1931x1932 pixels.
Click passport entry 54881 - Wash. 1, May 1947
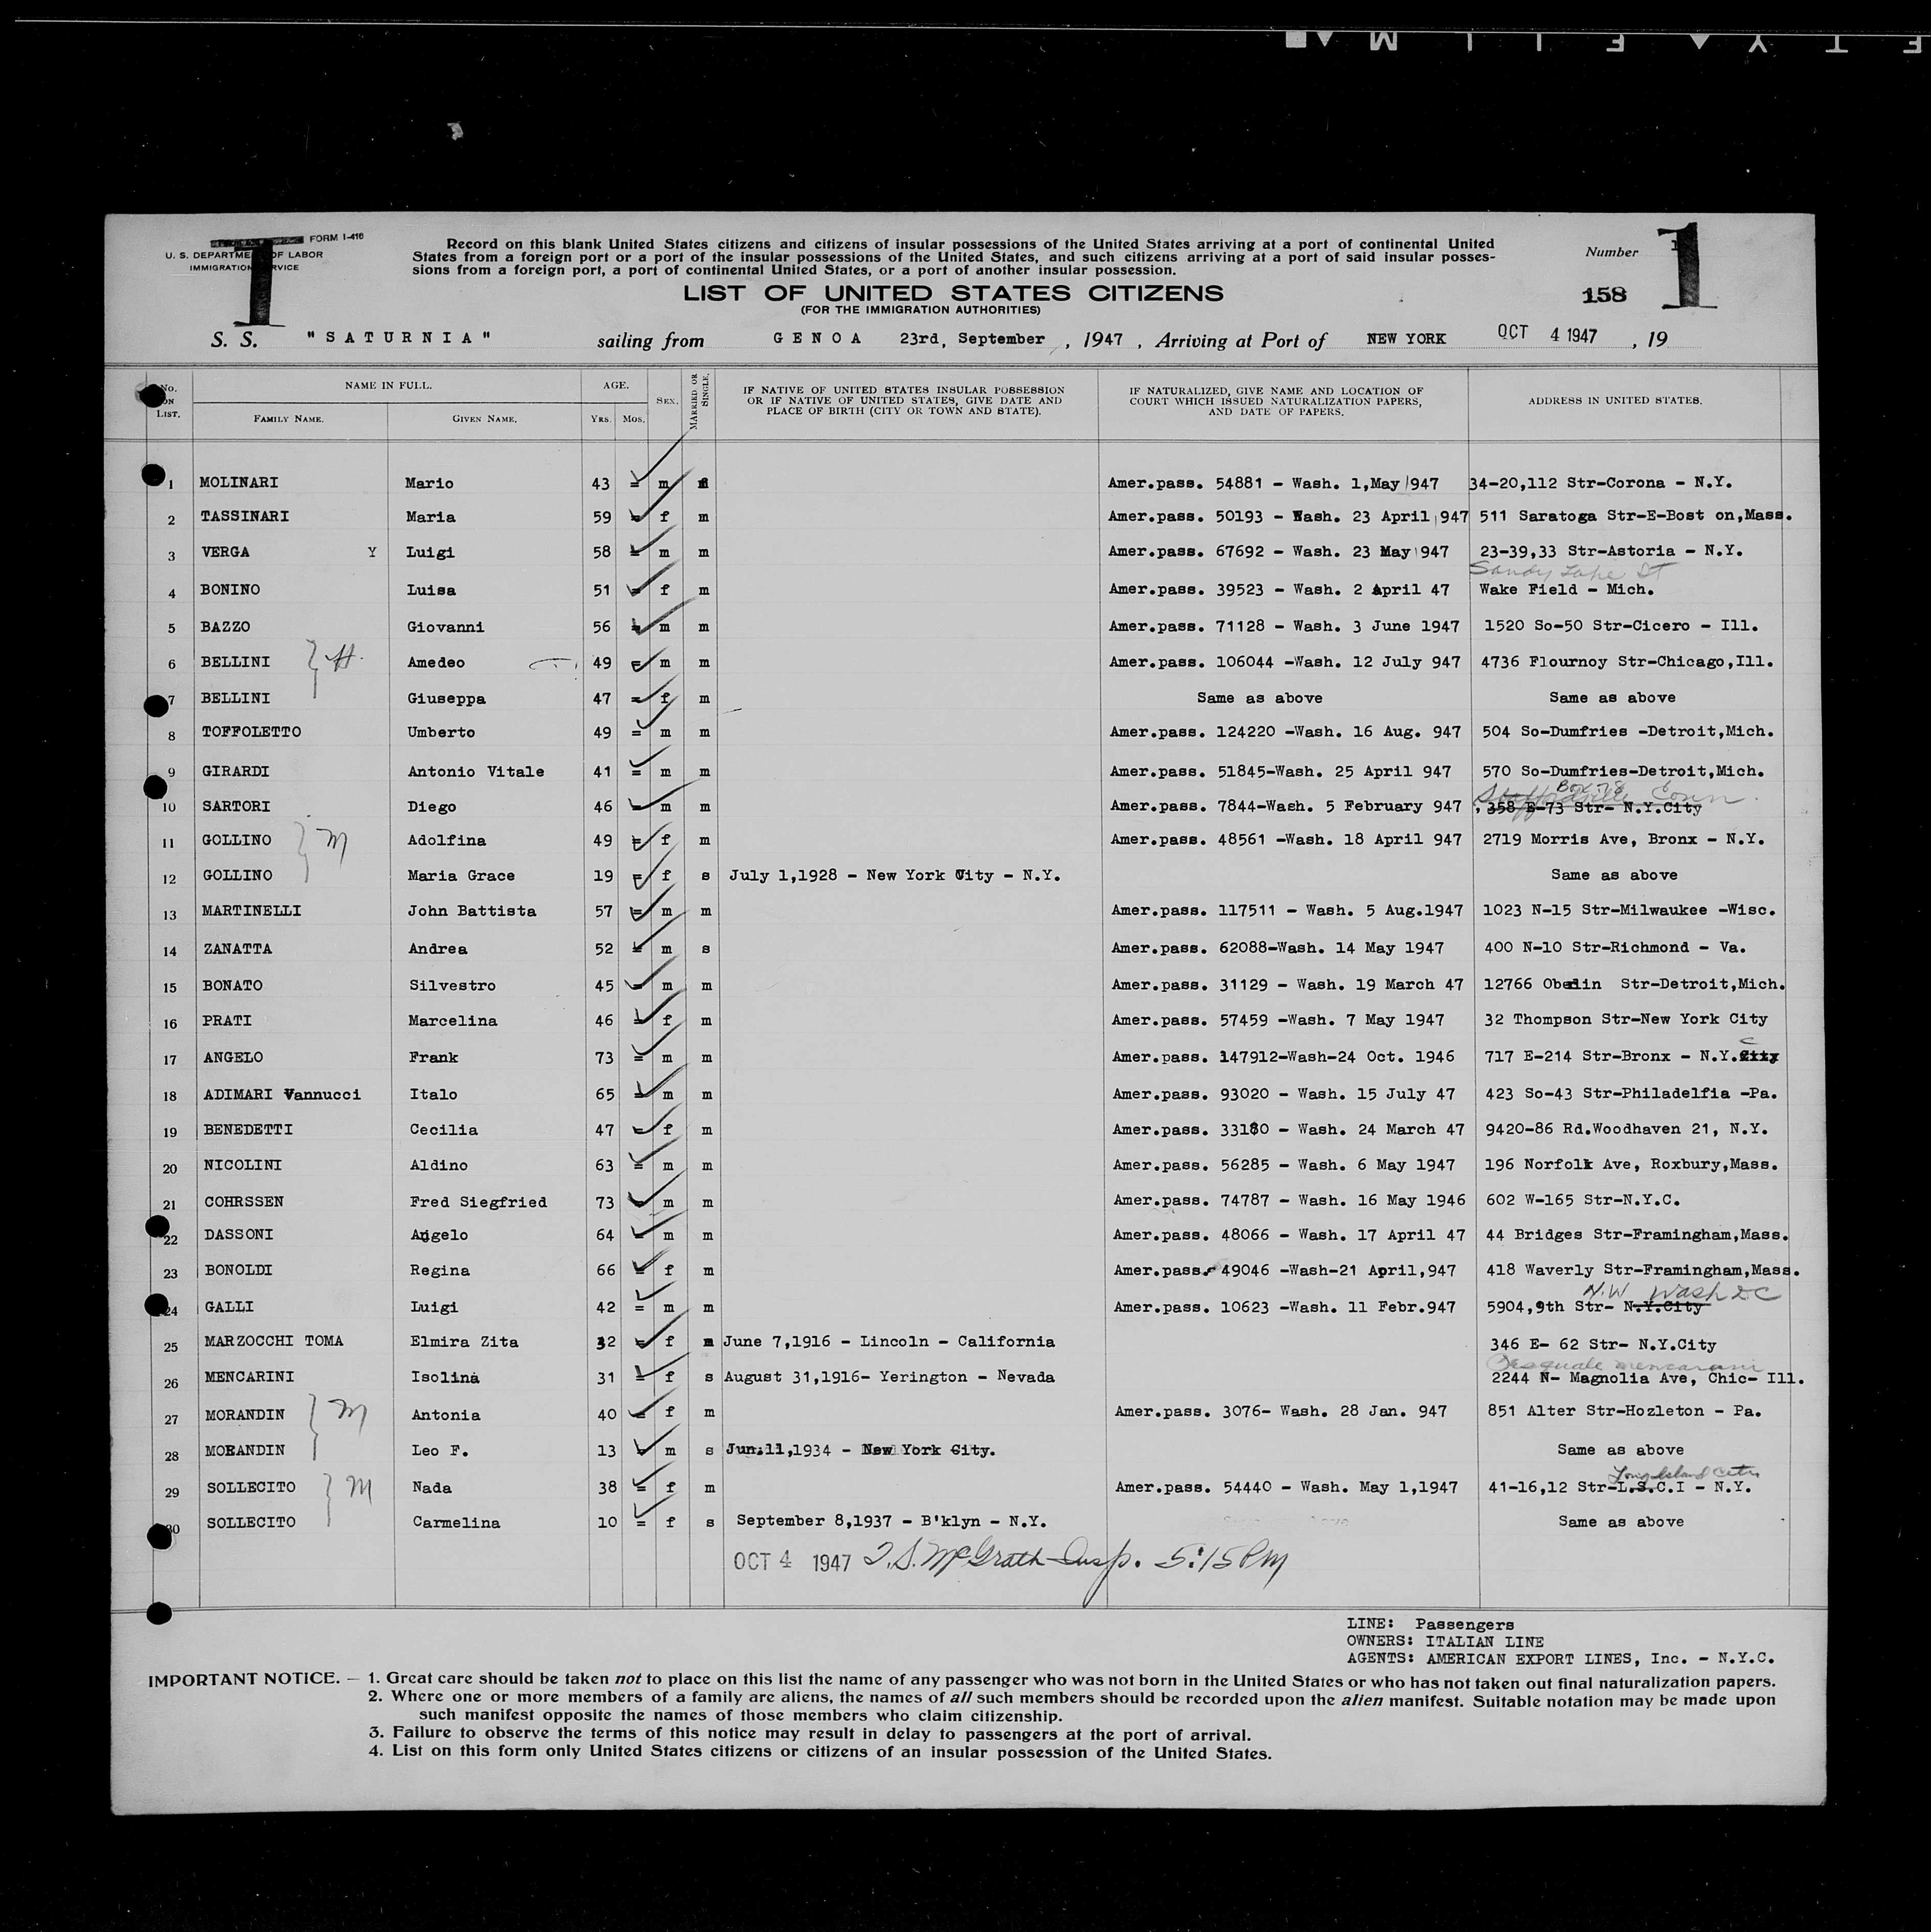coord(1274,483)
